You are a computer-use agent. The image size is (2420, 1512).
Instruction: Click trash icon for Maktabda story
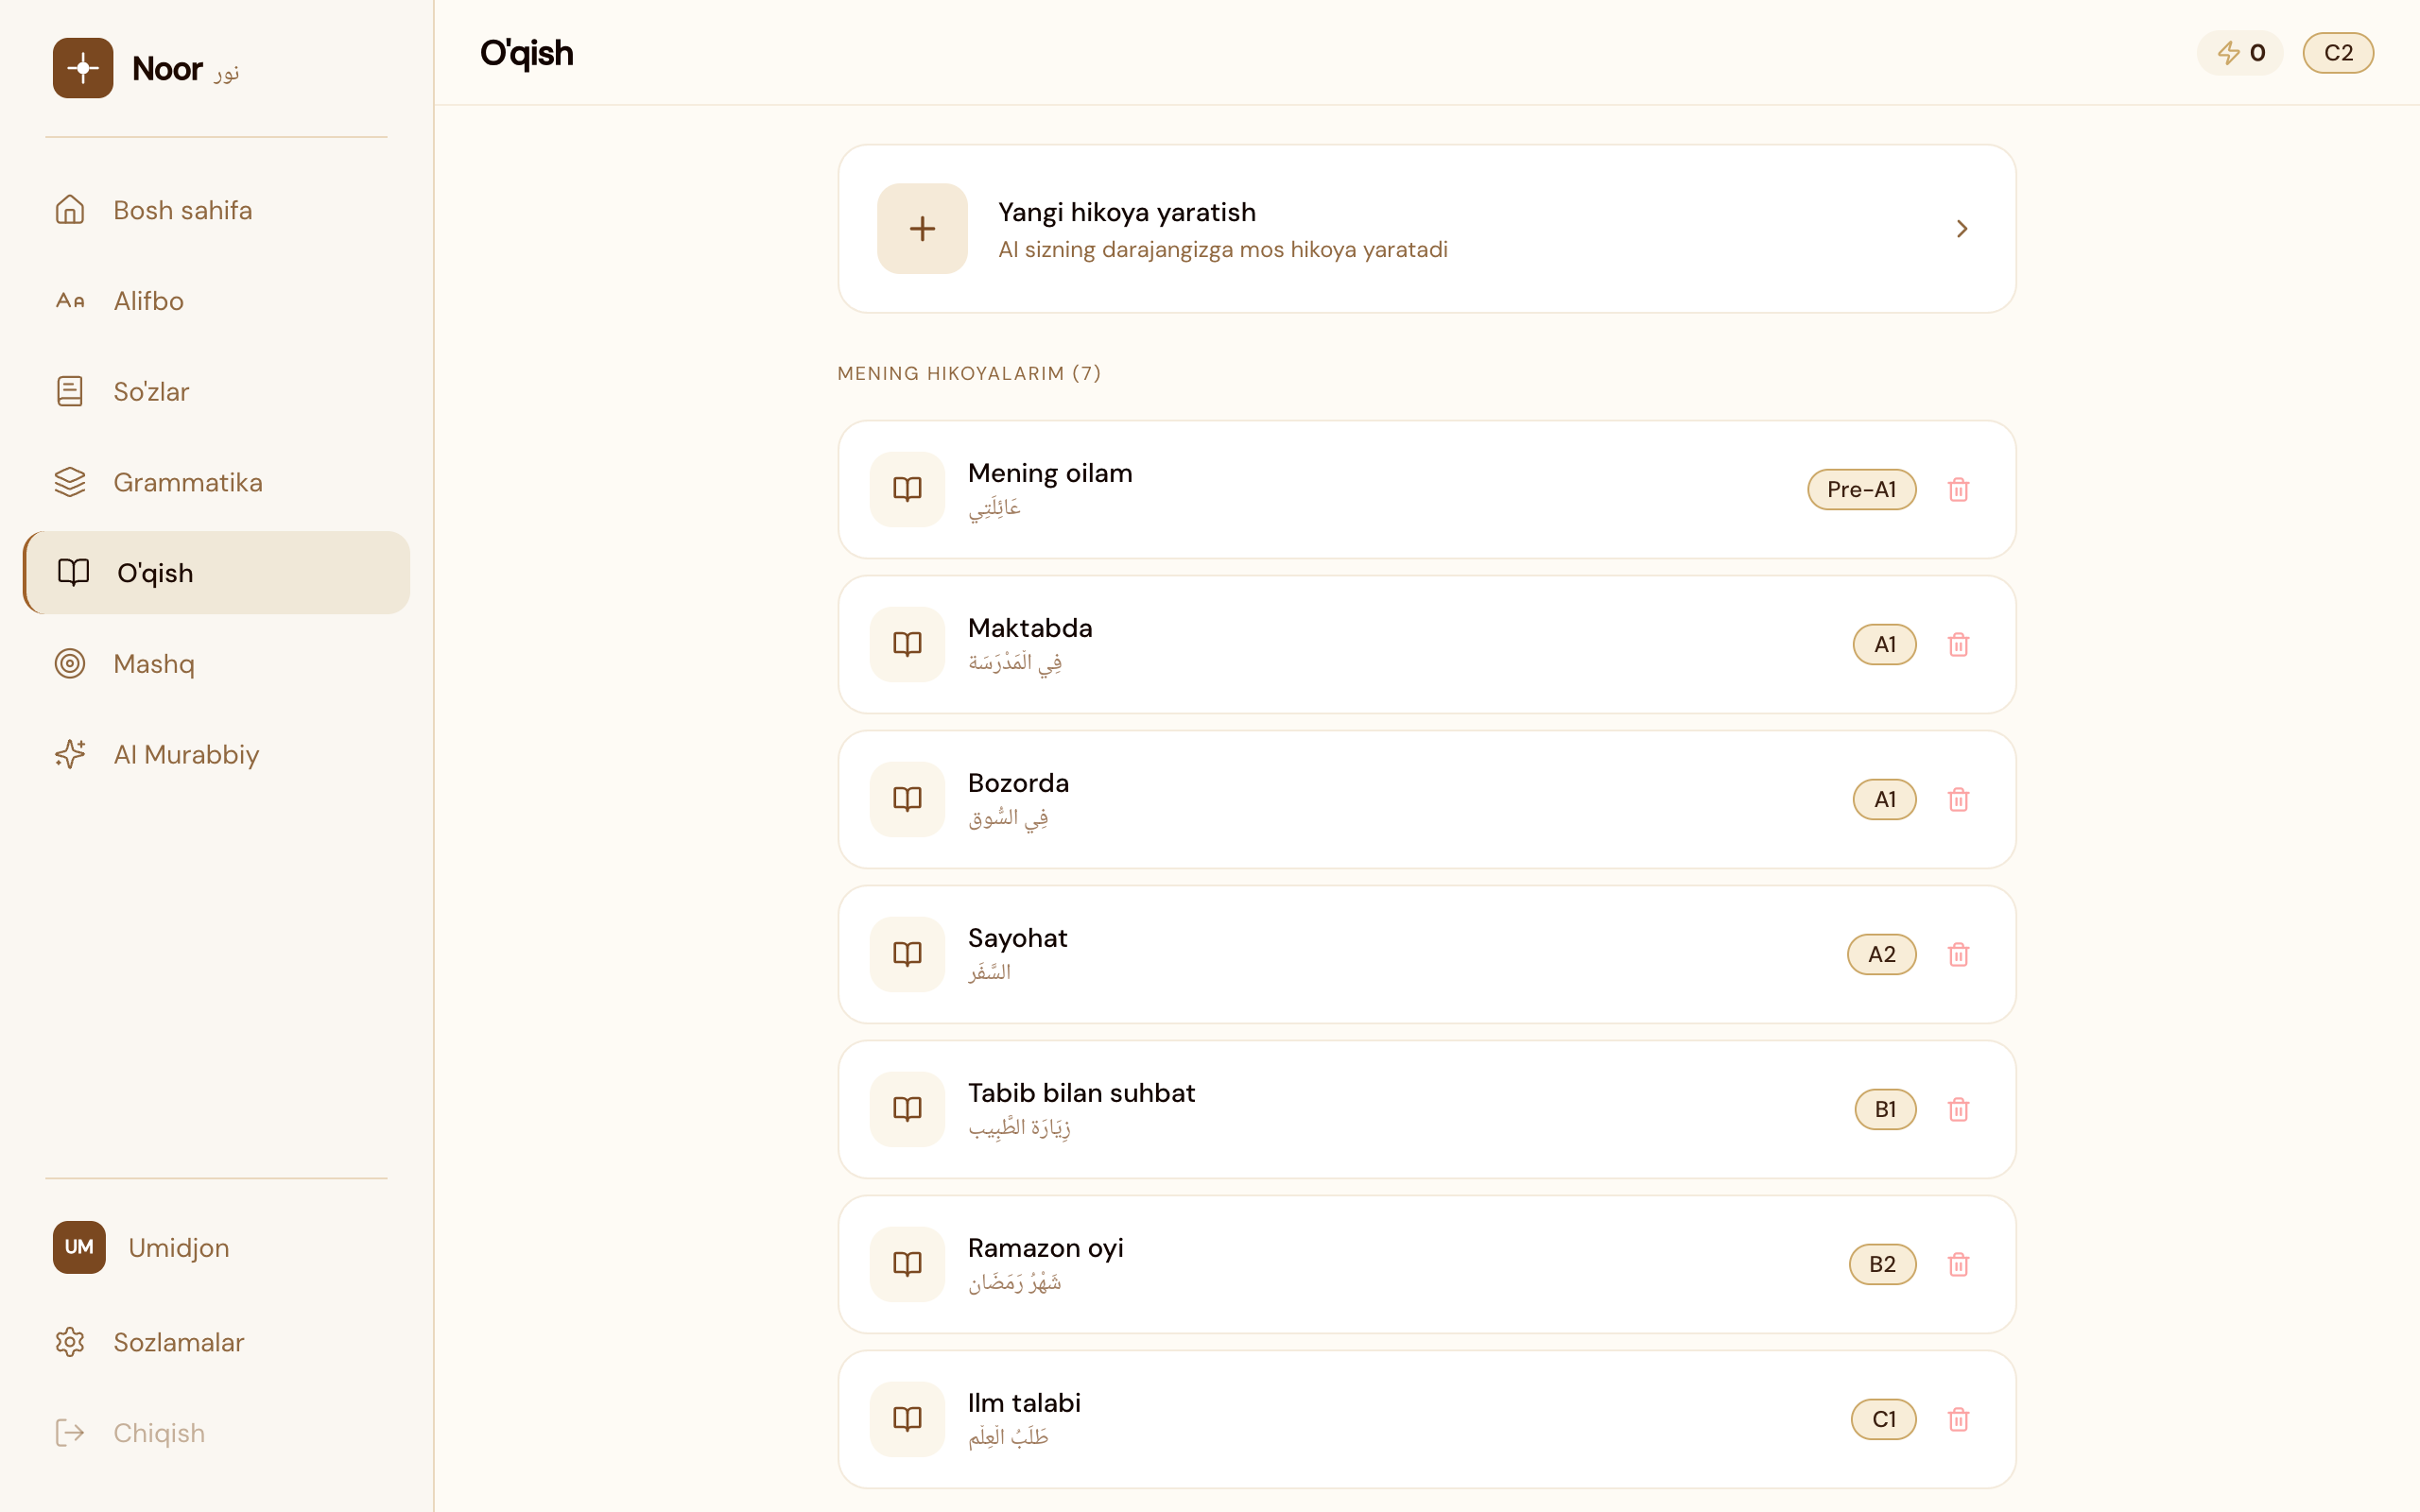point(1958,644)
